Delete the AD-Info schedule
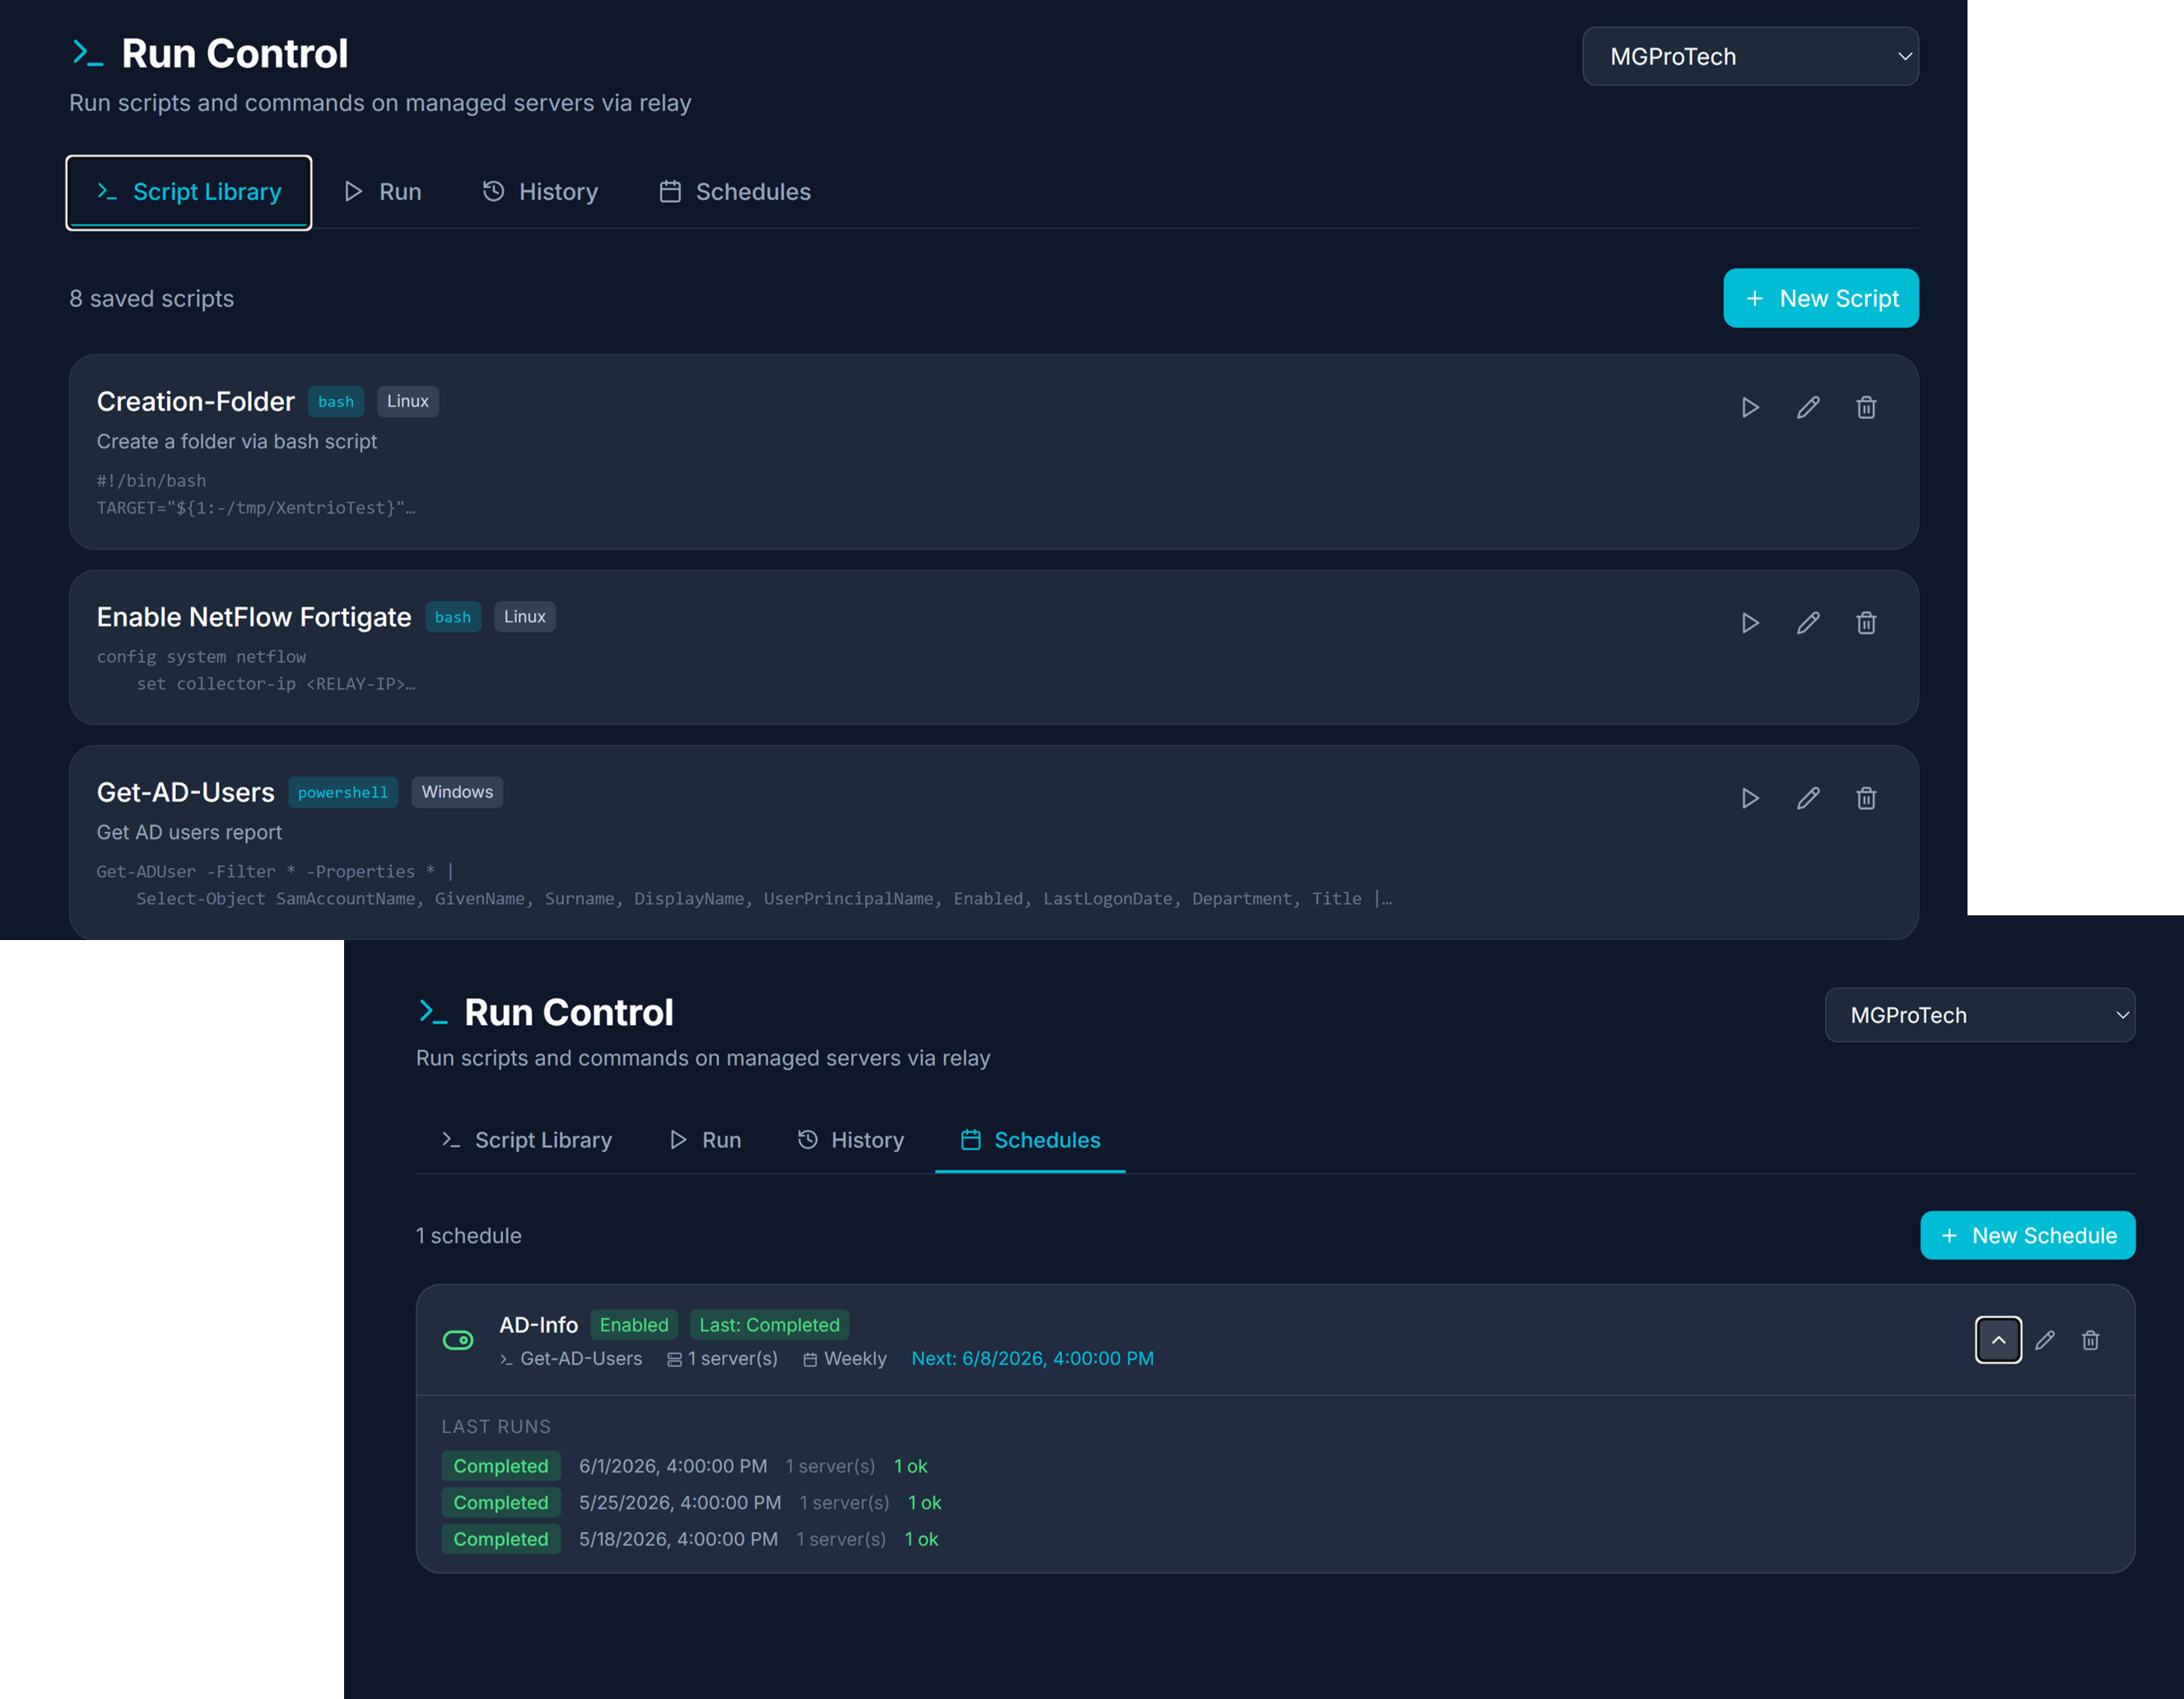Viewport: 2184px width, 1699px height. 2090,1340
